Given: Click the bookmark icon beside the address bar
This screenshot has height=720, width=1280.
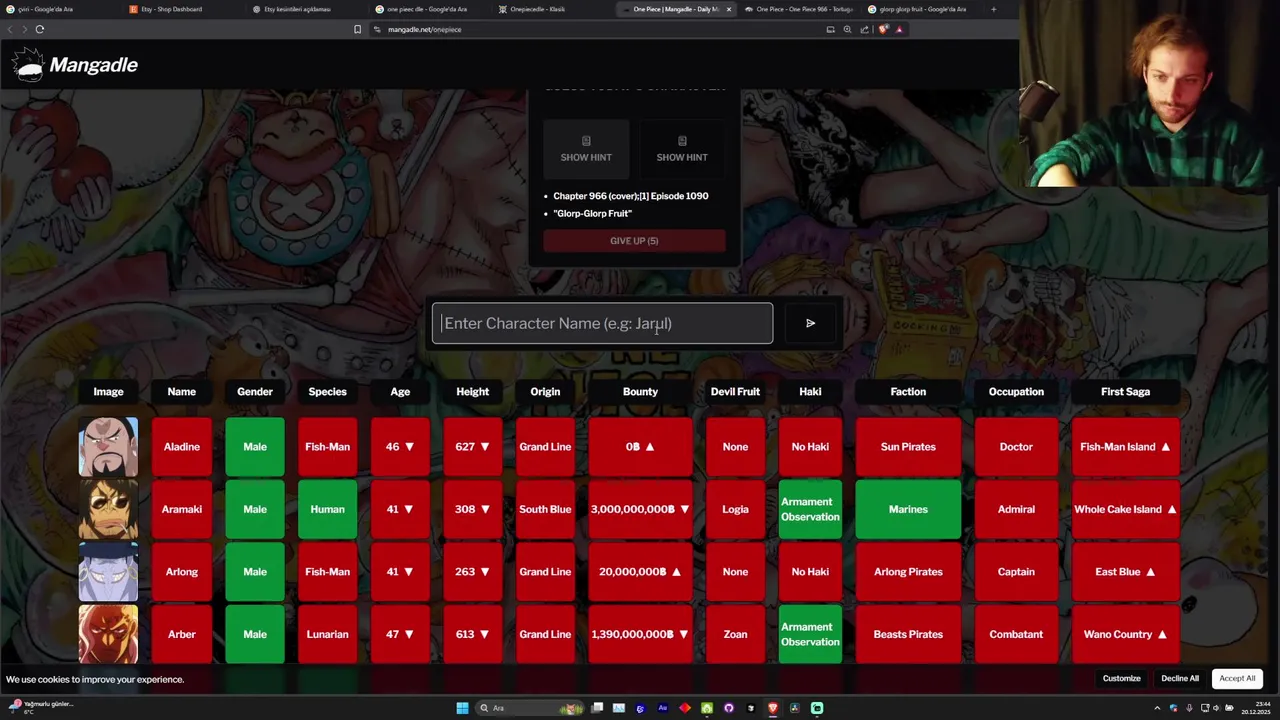Looking at the screenshot, I should [x=357, y=29].
